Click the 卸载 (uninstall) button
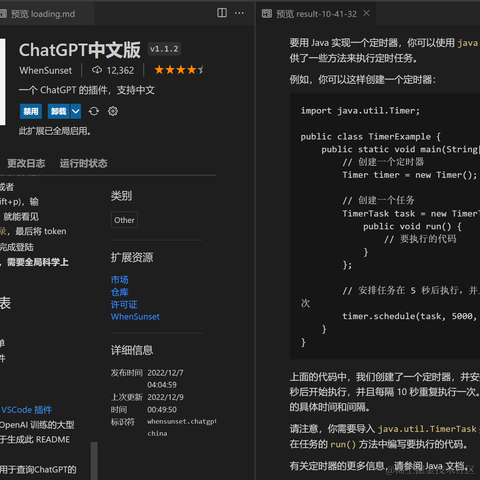480x480 pixels. (x=59, y=111)
